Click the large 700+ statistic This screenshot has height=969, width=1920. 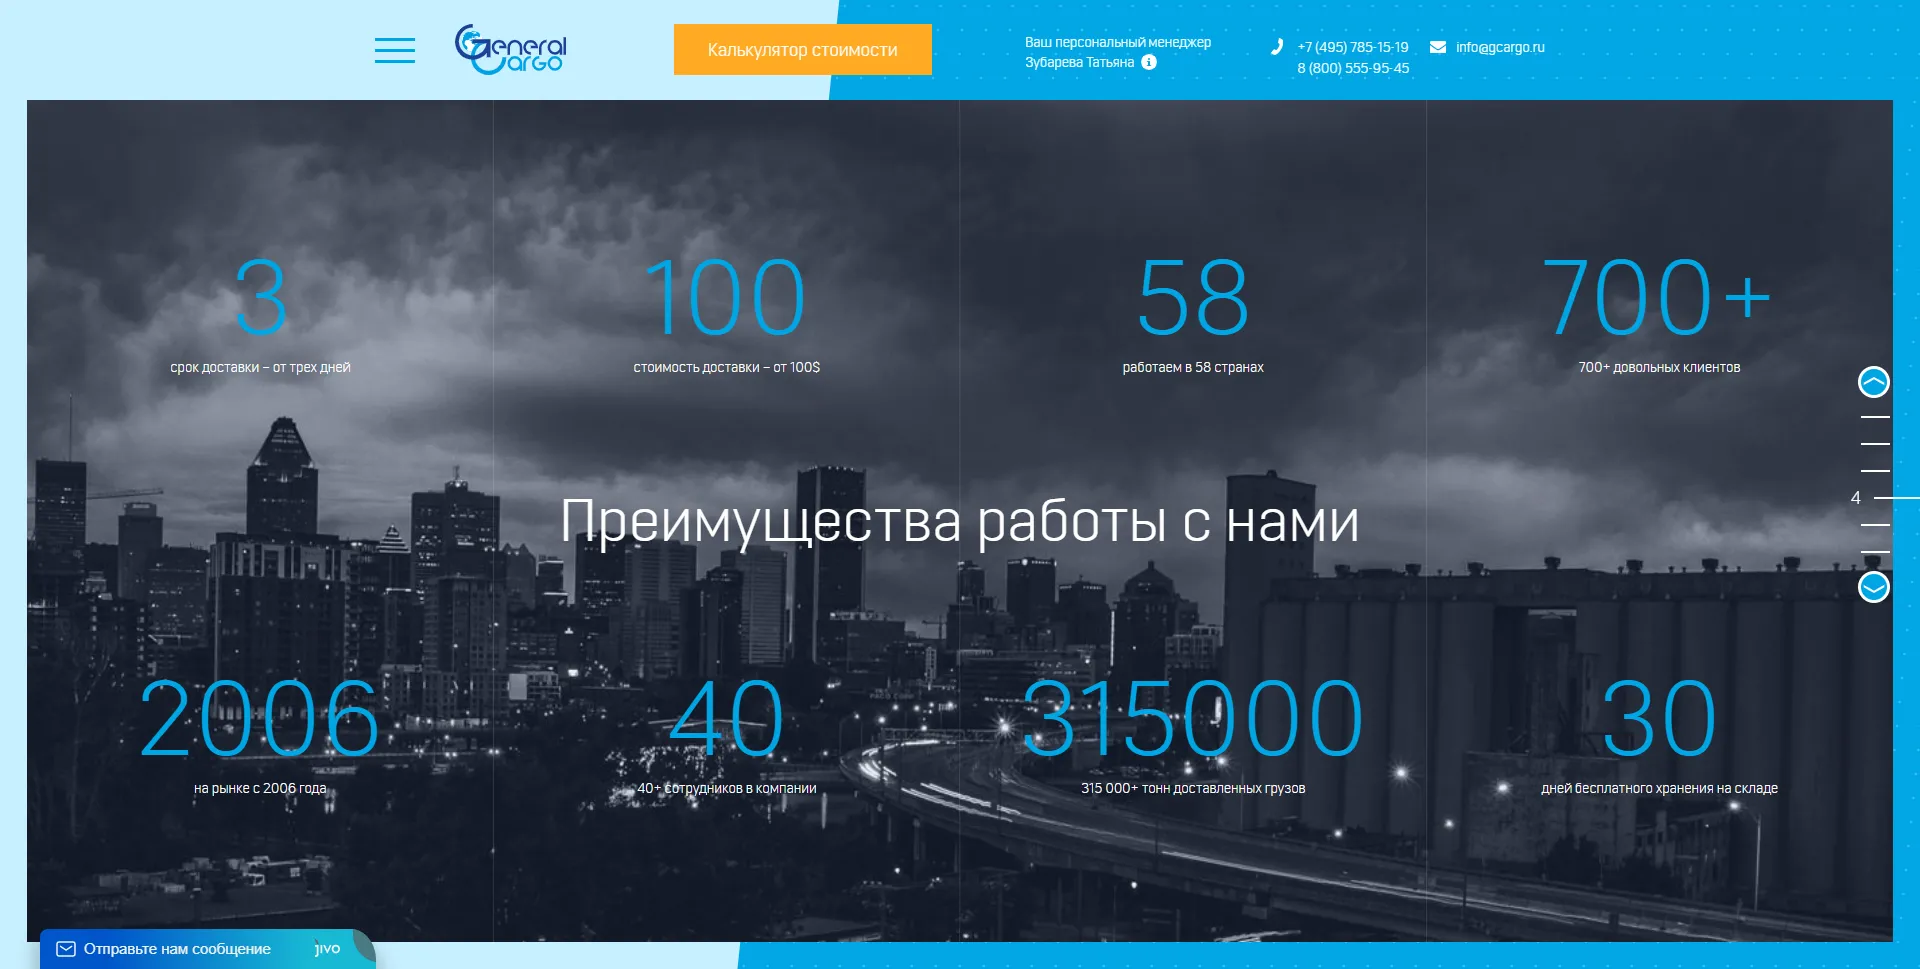tap(1657, 297)
